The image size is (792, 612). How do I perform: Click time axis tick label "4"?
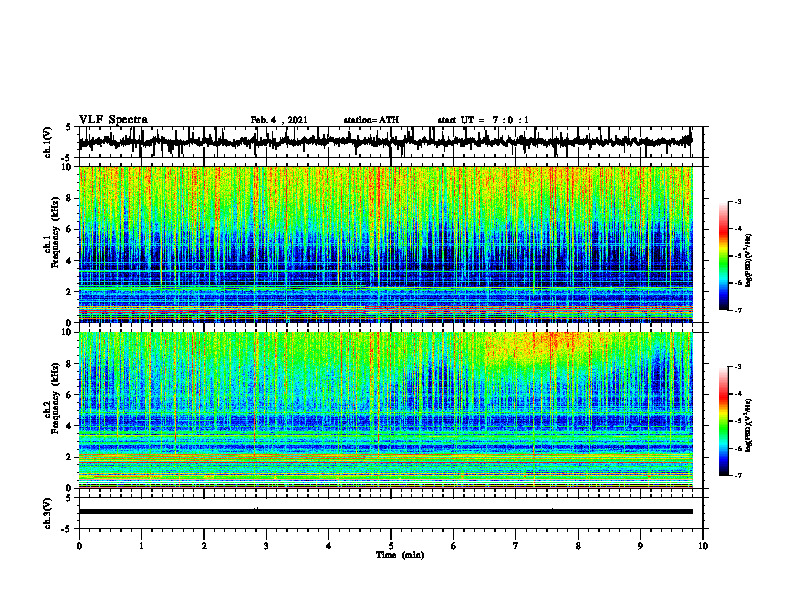coord(329,546)
